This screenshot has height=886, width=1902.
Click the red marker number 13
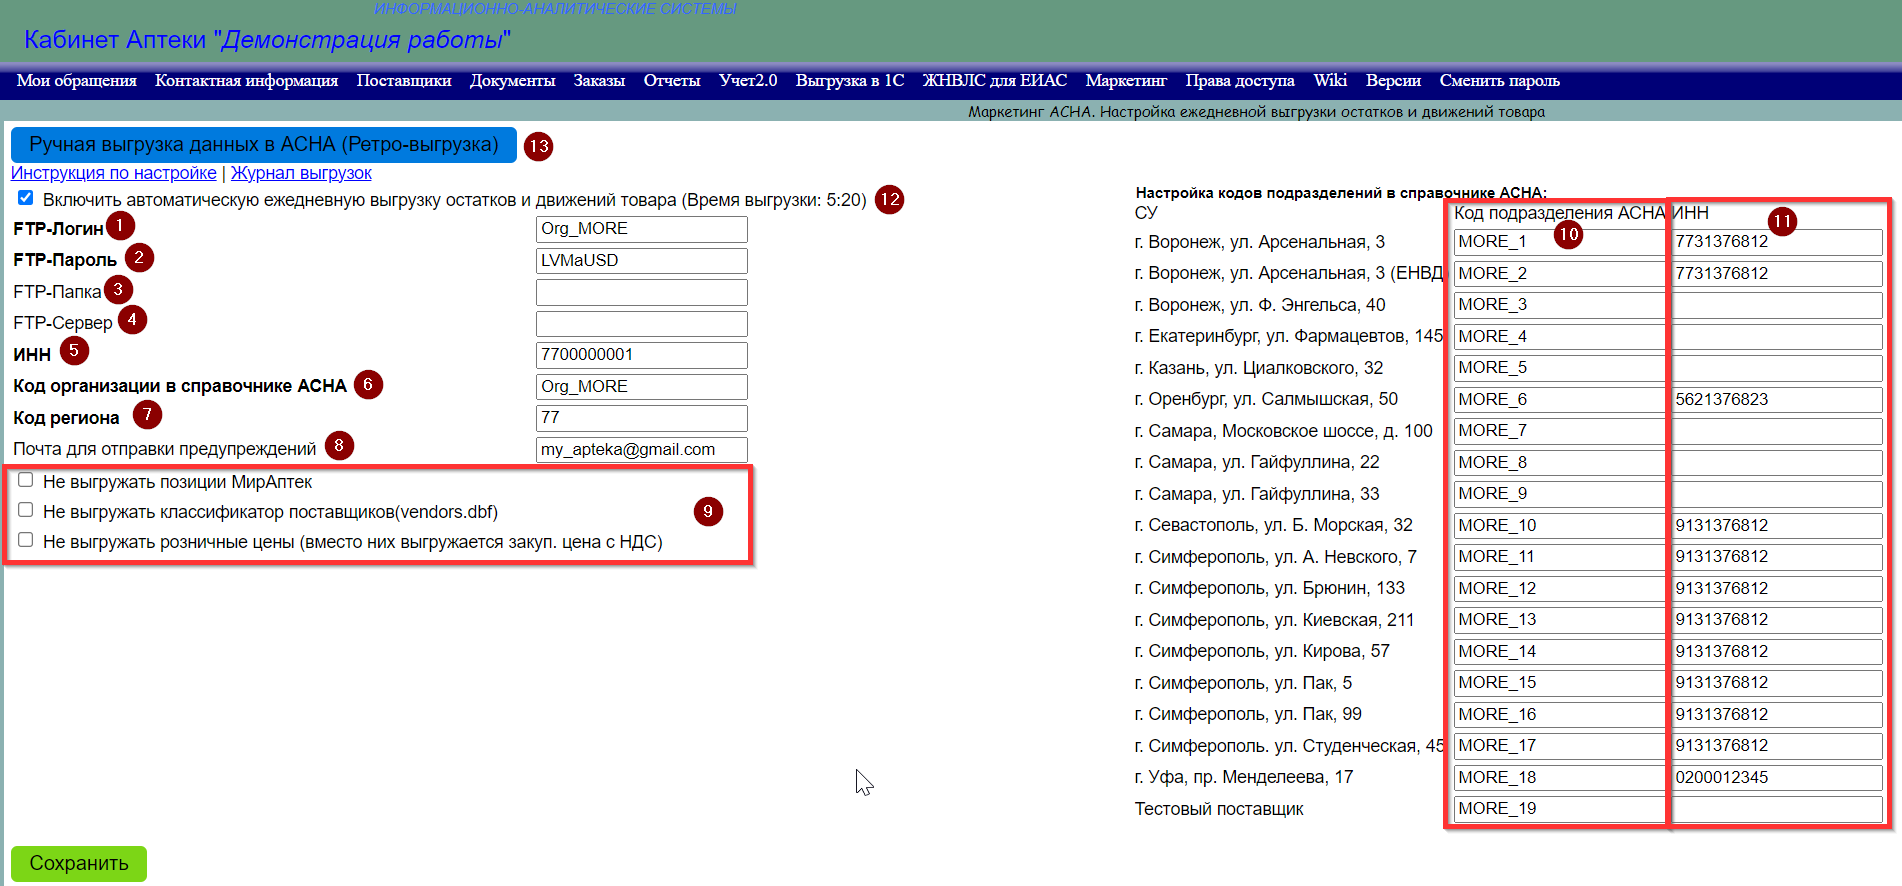click(x=539, y=146)
